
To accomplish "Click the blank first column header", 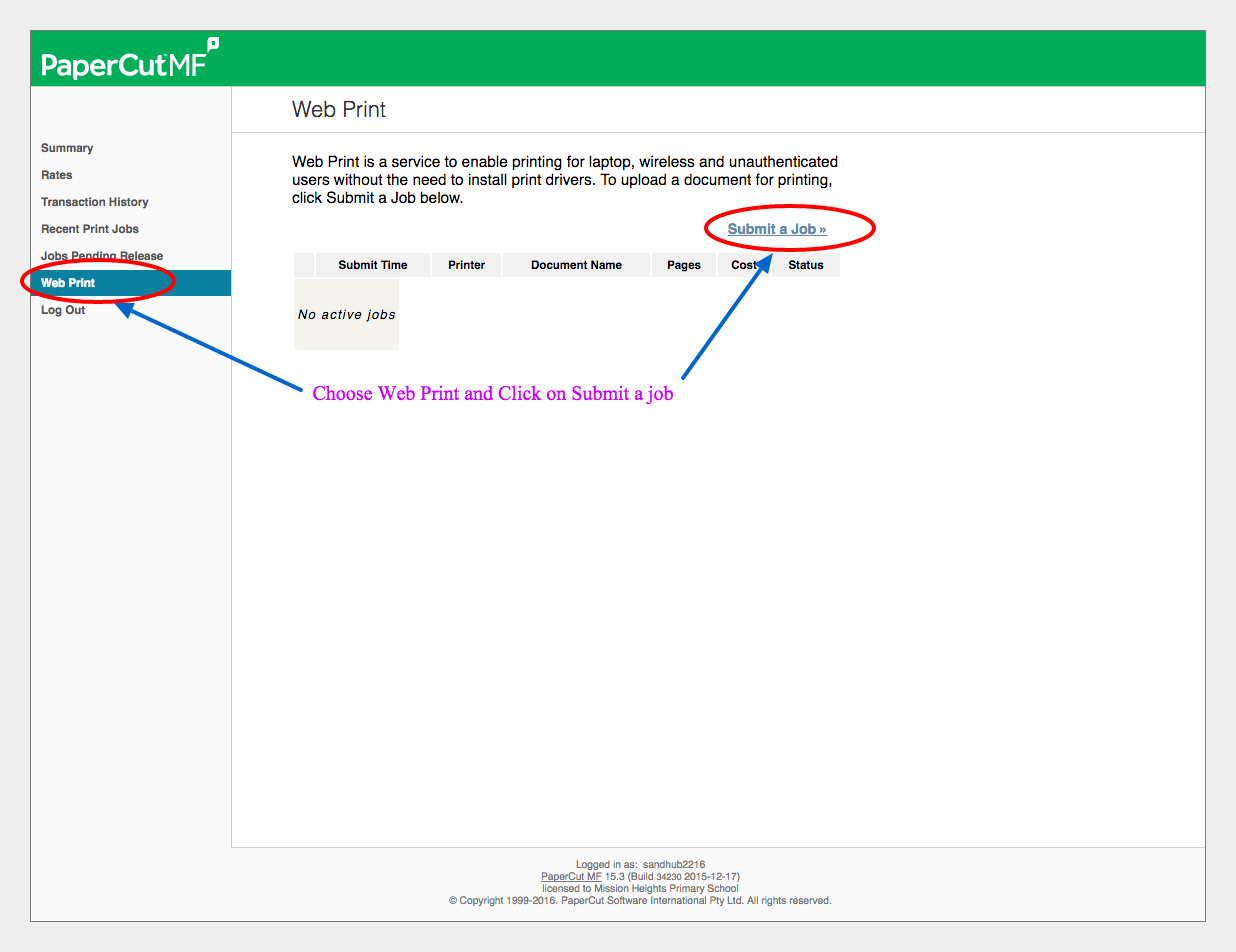I will [304, 265].
